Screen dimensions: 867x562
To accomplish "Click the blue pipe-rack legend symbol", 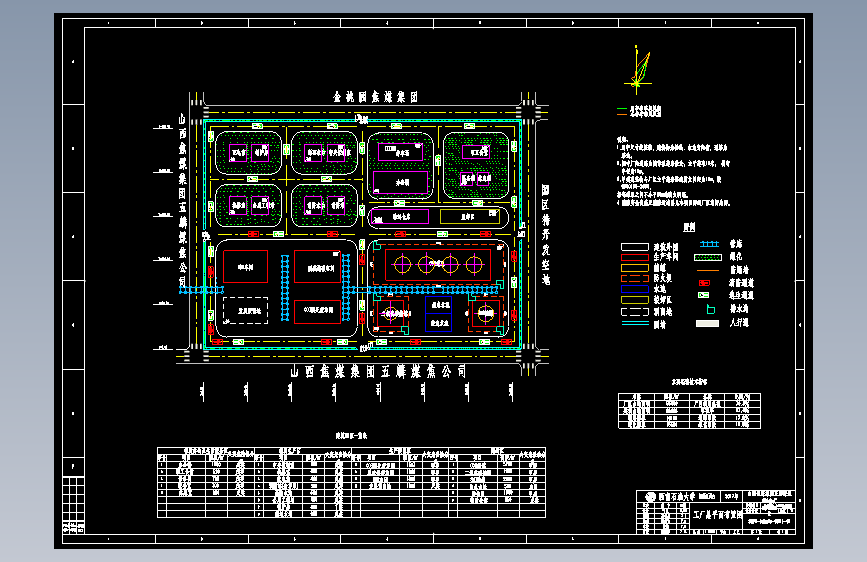I will coord(709,244).
